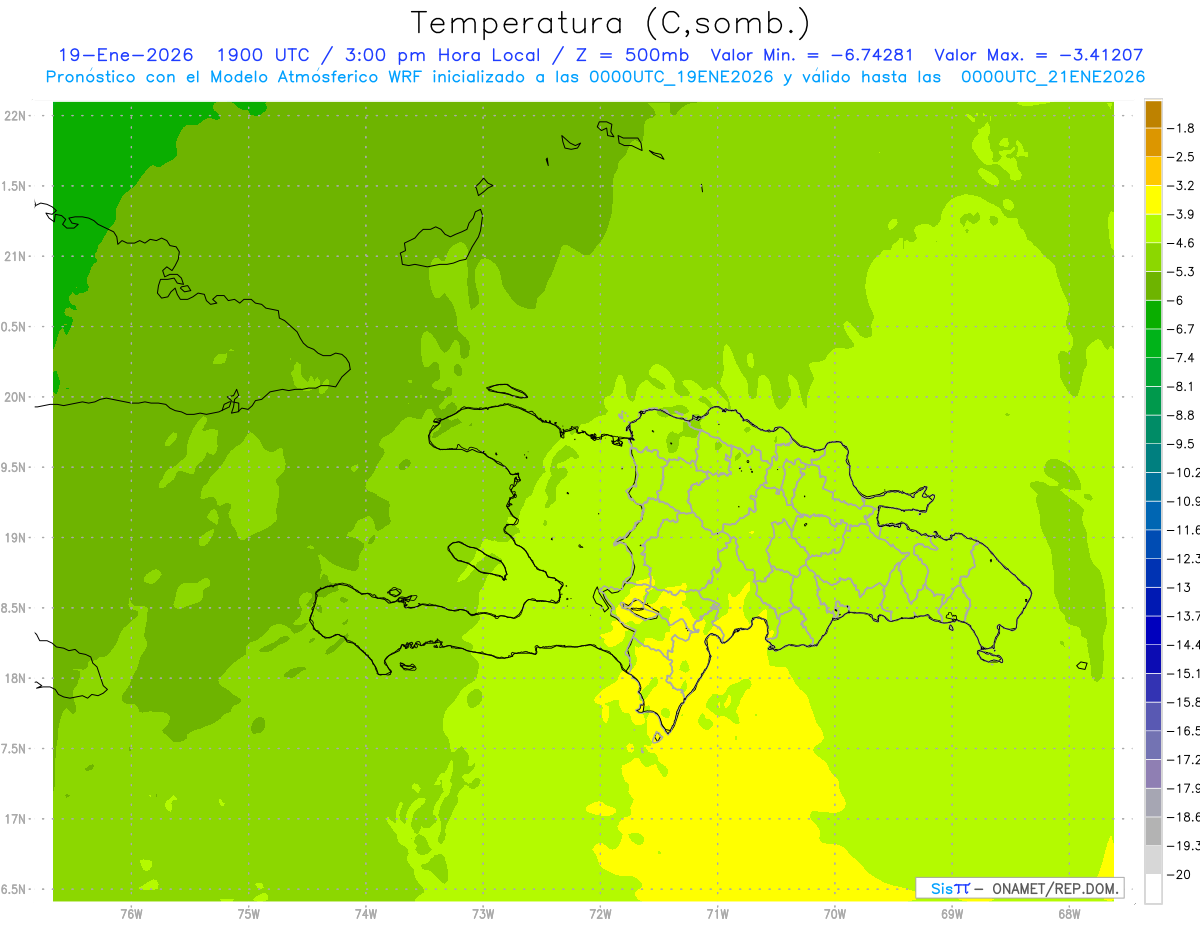Click the '20N' latitude label
This screenshot has height=927, width=1200.
click(x=14, y=397)
